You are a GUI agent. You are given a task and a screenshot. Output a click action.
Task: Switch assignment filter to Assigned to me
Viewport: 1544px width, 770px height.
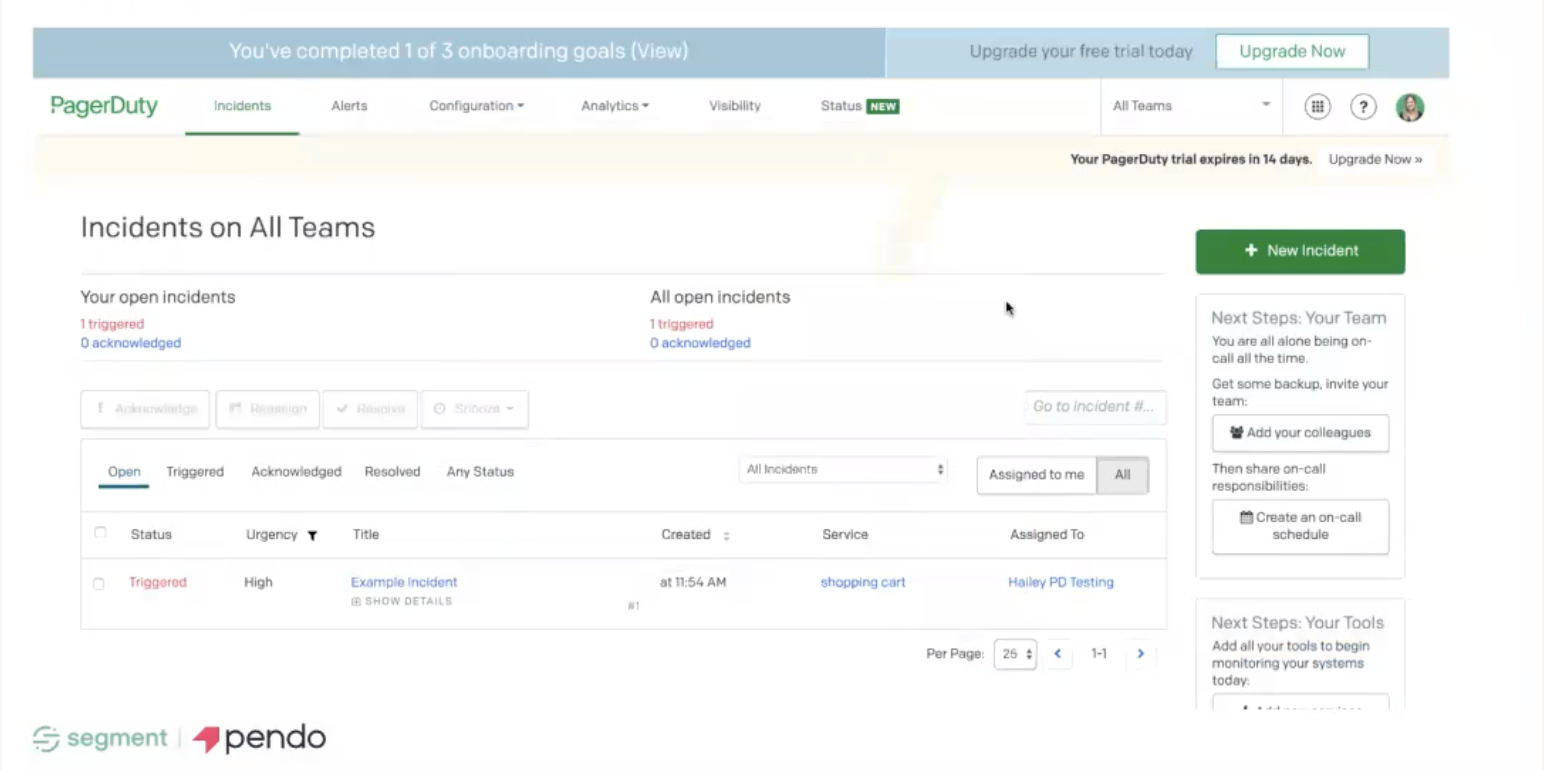point(1036,475)
